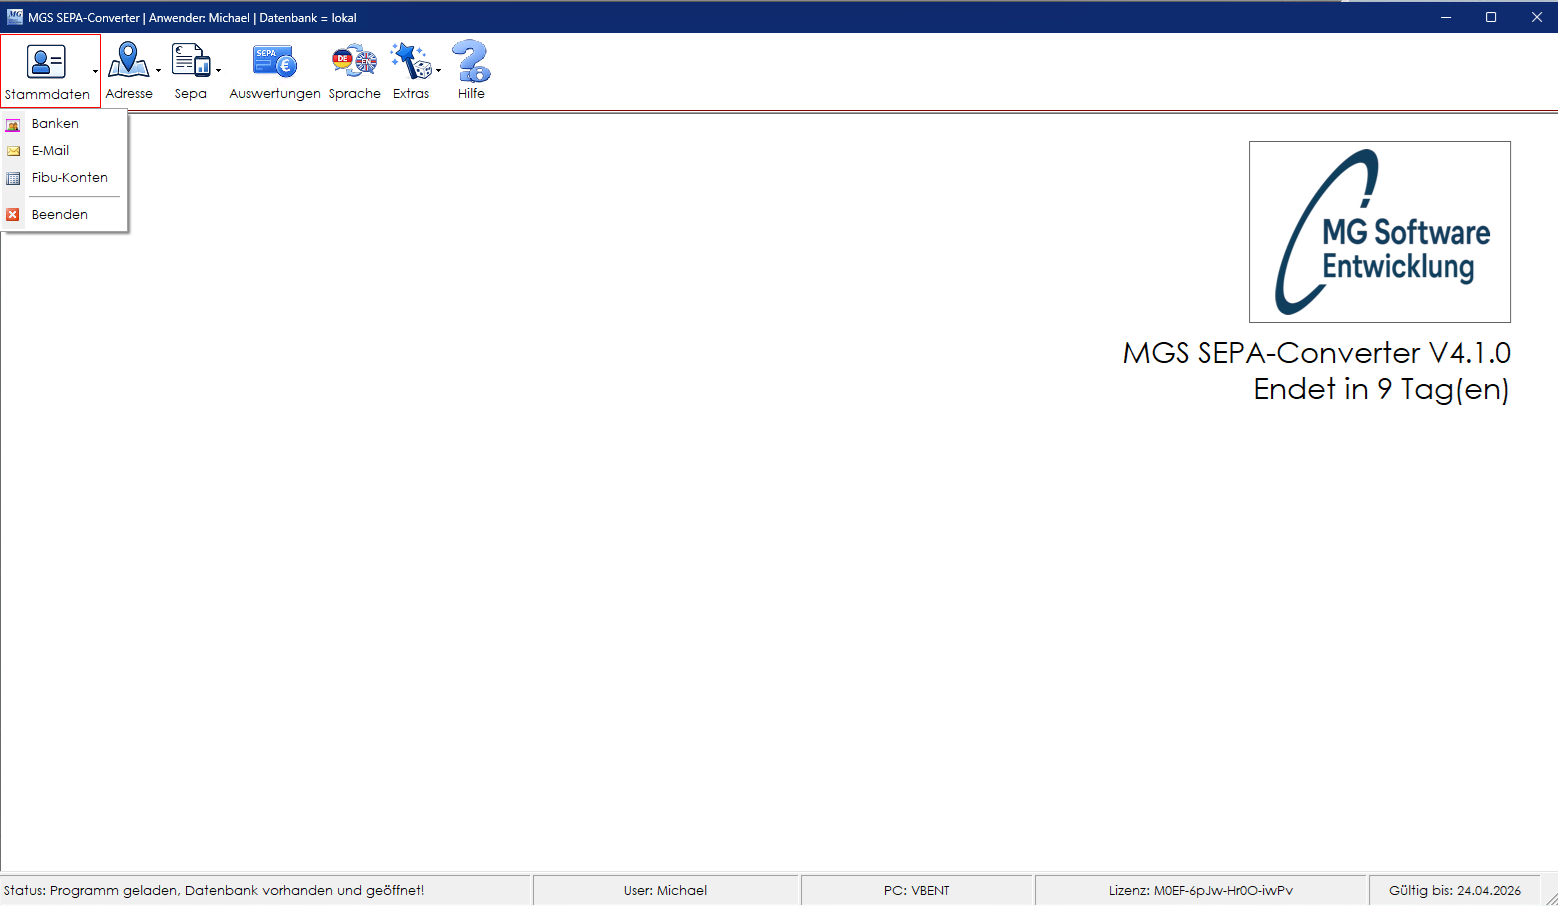This screenshot has height=906, width=1558.
Task: Click the Hilfe question mark icon
Action: pos(471,61)
